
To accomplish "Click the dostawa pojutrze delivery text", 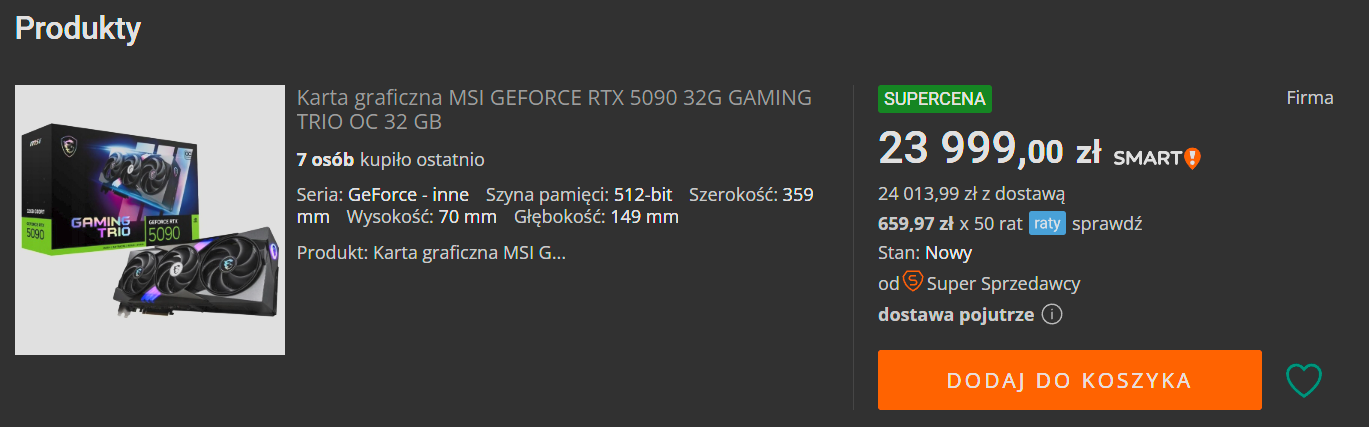I will click(955, 315).
